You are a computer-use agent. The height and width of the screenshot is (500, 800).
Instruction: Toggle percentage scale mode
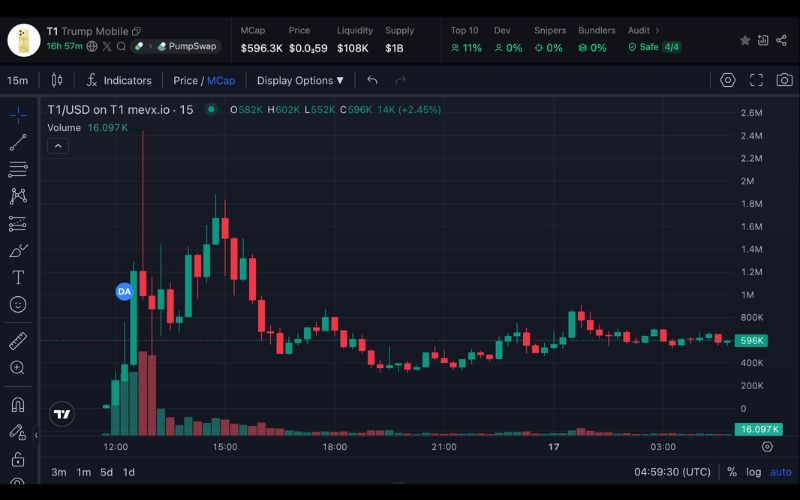coord(732,472)
